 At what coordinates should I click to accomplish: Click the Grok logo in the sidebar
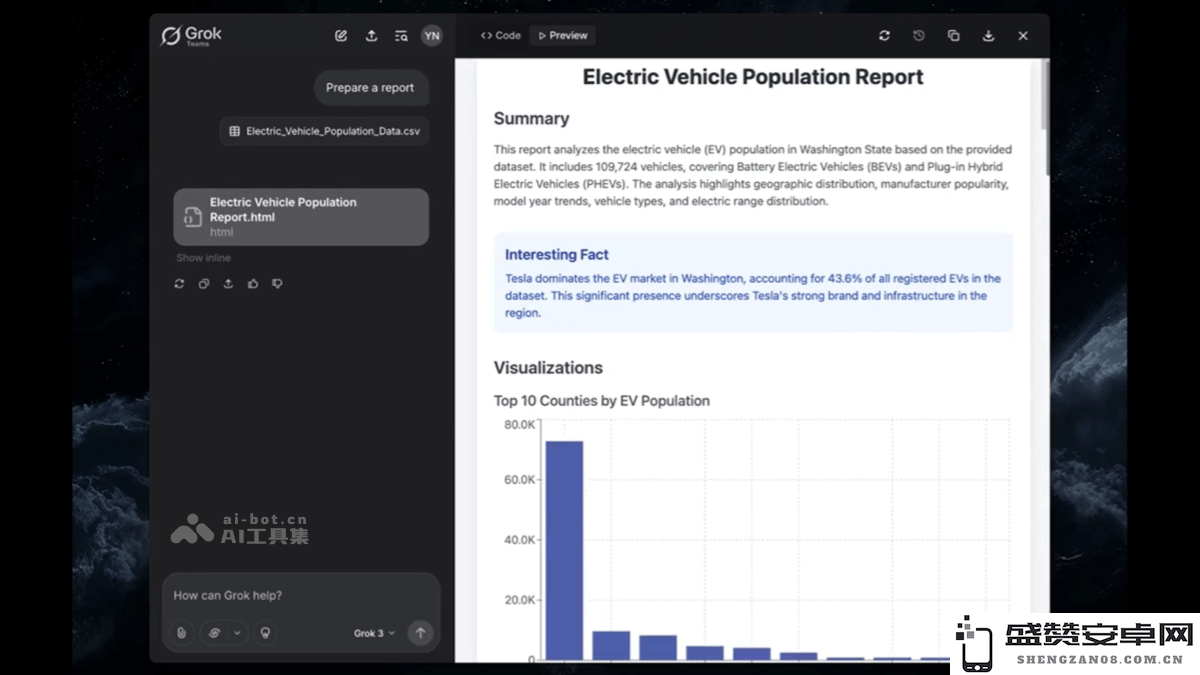point(191,36)
